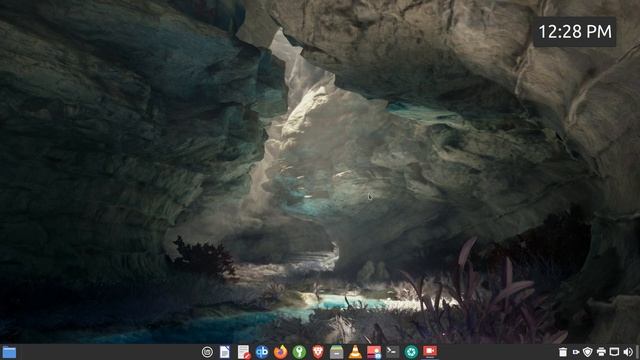Launch qBittorrent from the taskbar

click(262, 352)
